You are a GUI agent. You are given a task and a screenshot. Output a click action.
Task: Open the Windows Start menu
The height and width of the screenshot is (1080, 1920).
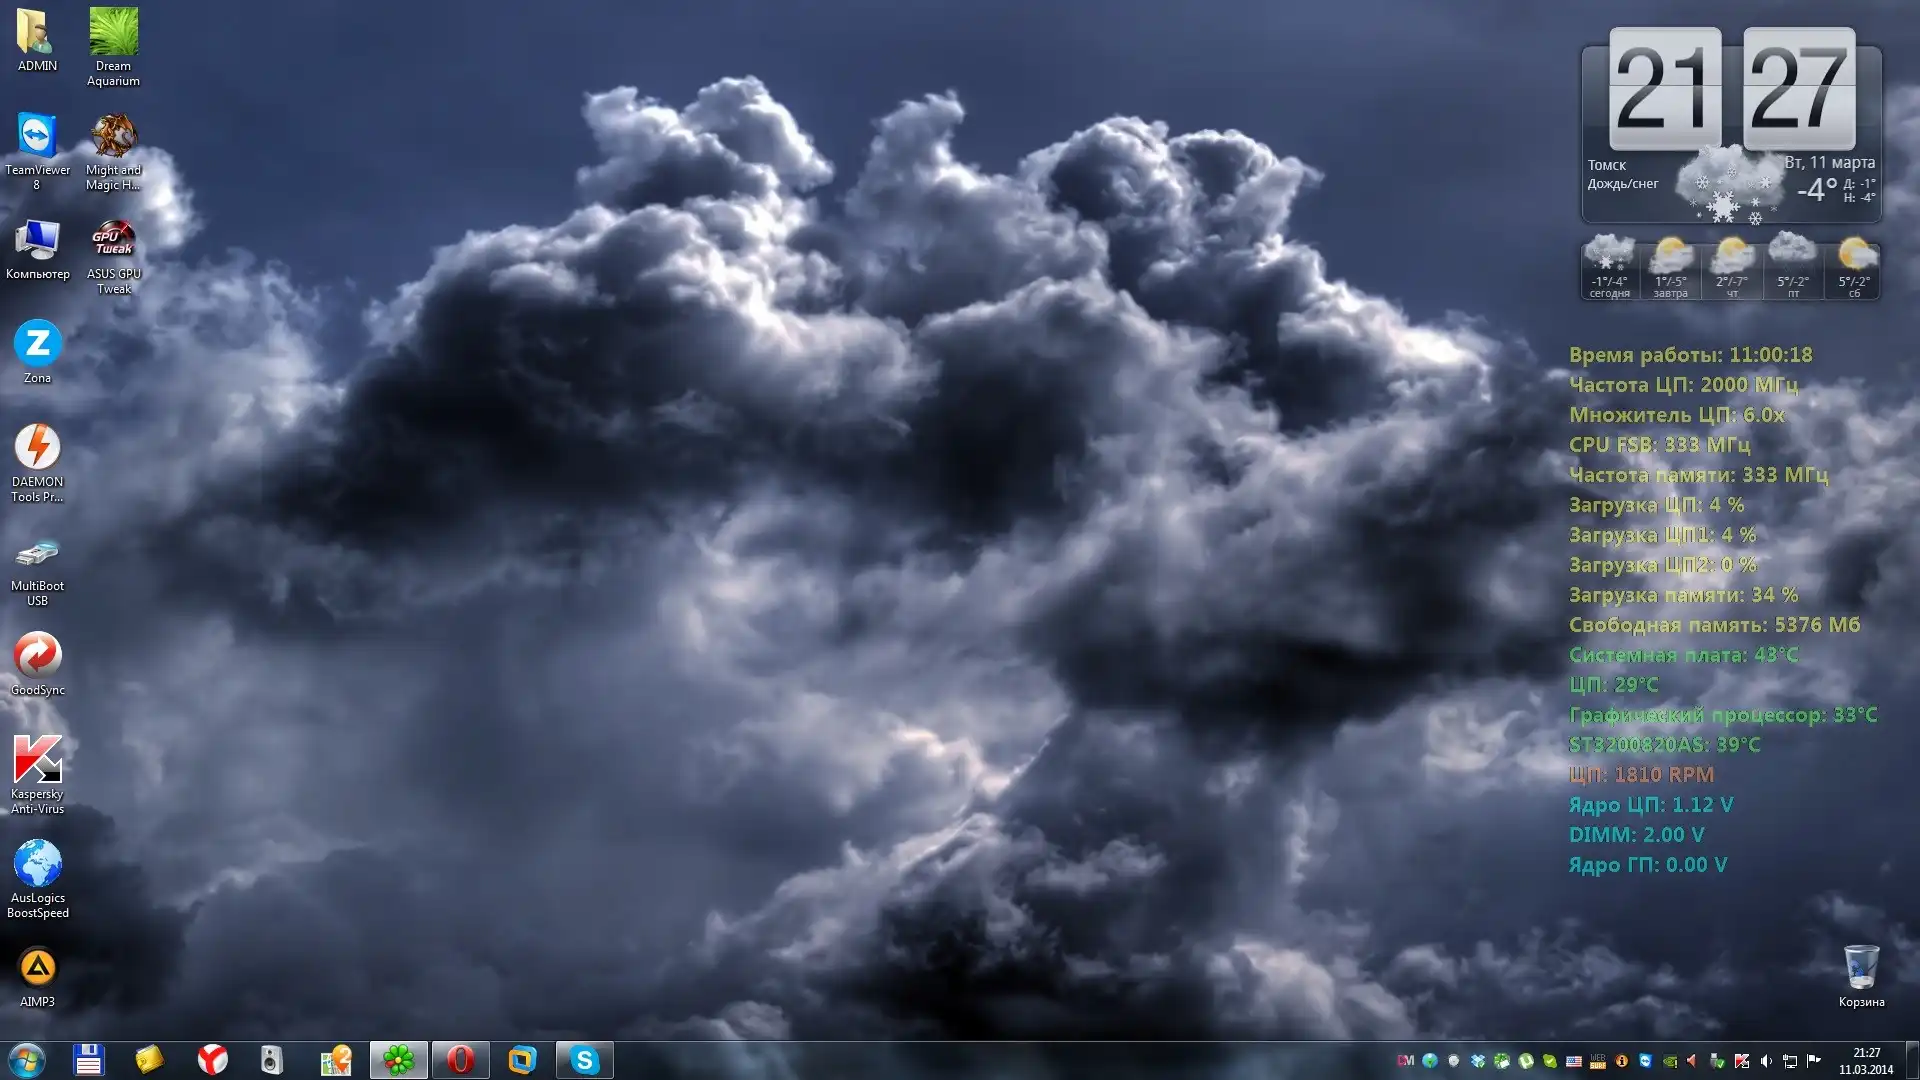pos(27,1060)
